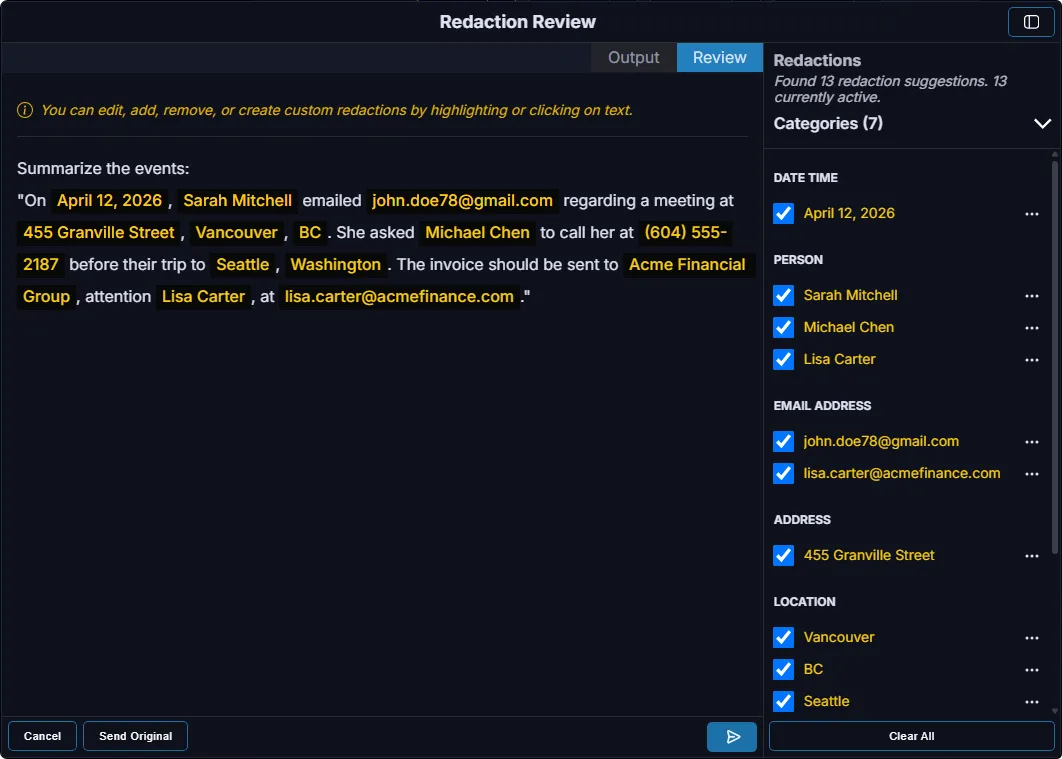Open options menu for Michael Chen
This screenshot has width=1062, height=759.
1032,328
